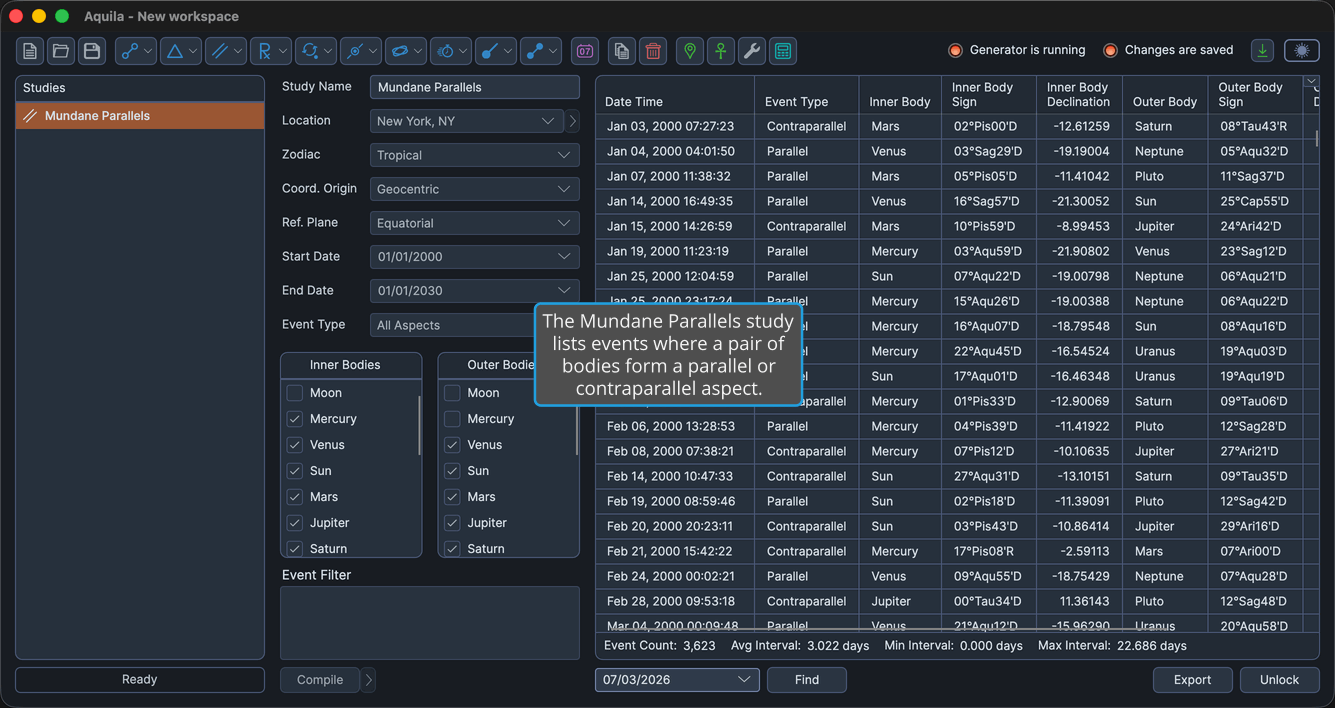Screen dimensions: 1335x708
Task: Sort by Inner Body Declination column header
Action: tap(1079, 95)
